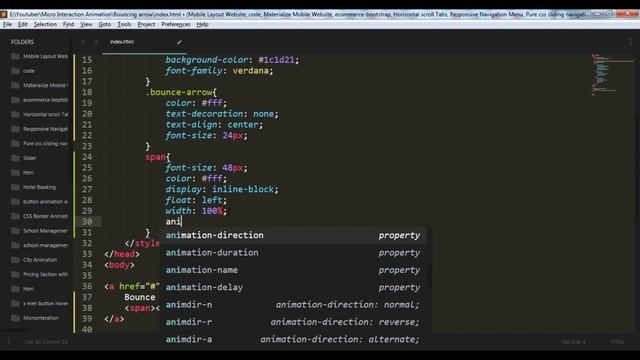Expand the Microinteration folder
The image size is (640, 360).
[x=41, y=318]
